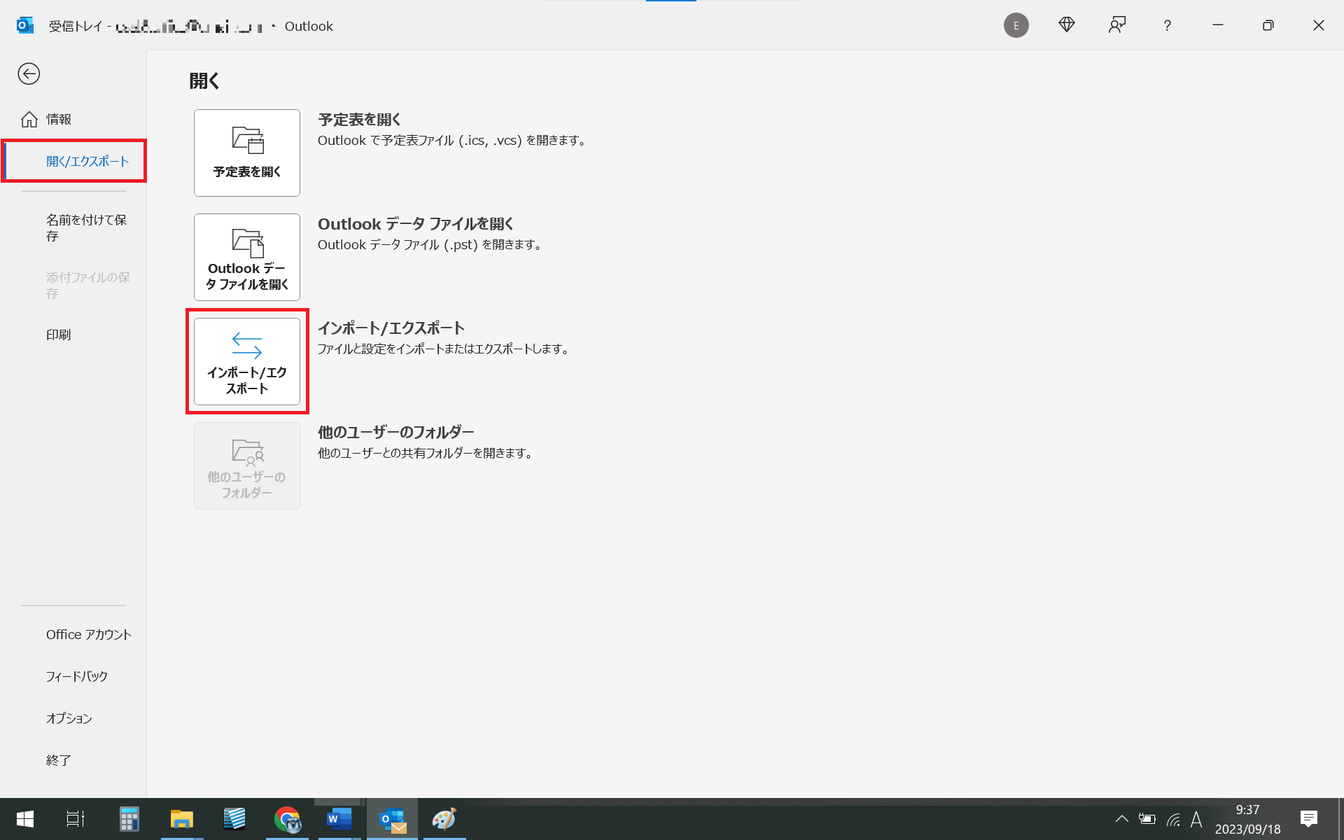Image resolution: width=1344 pixels, height=840 pixels.
Task: Select the 情報 menu item
Action: click(59, 119)
